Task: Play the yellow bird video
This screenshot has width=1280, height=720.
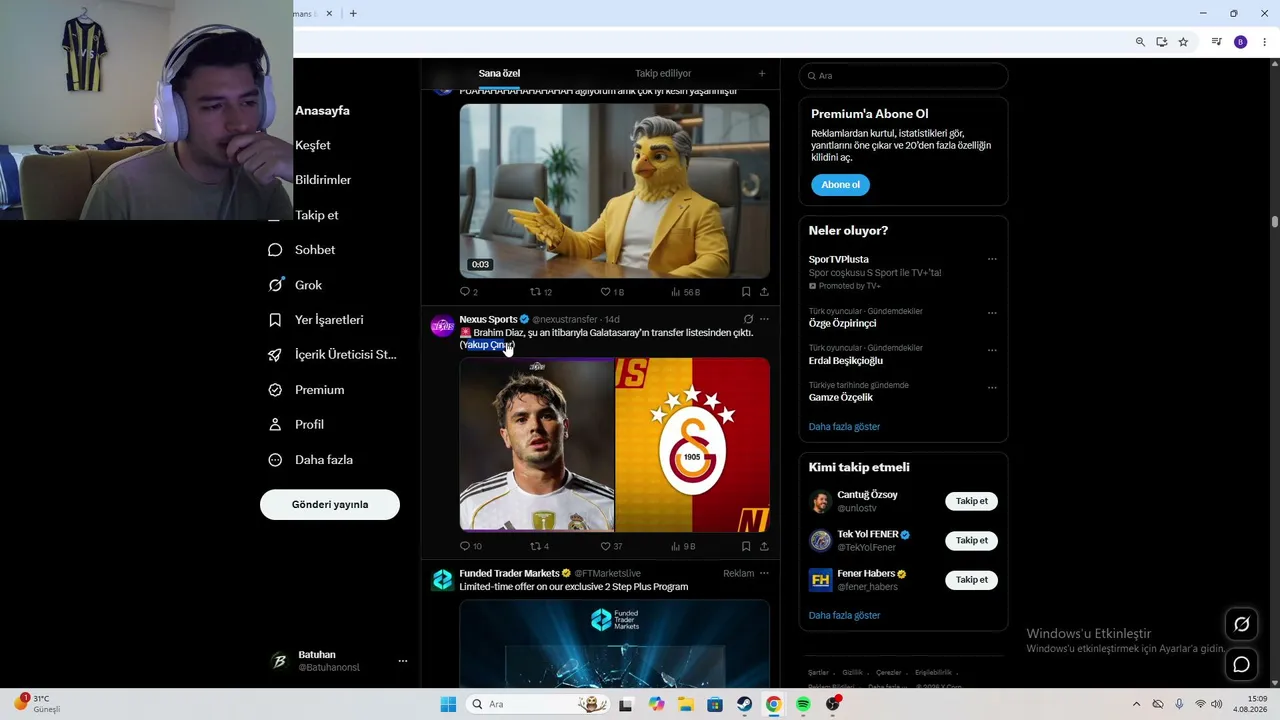Action: (615, 191)
